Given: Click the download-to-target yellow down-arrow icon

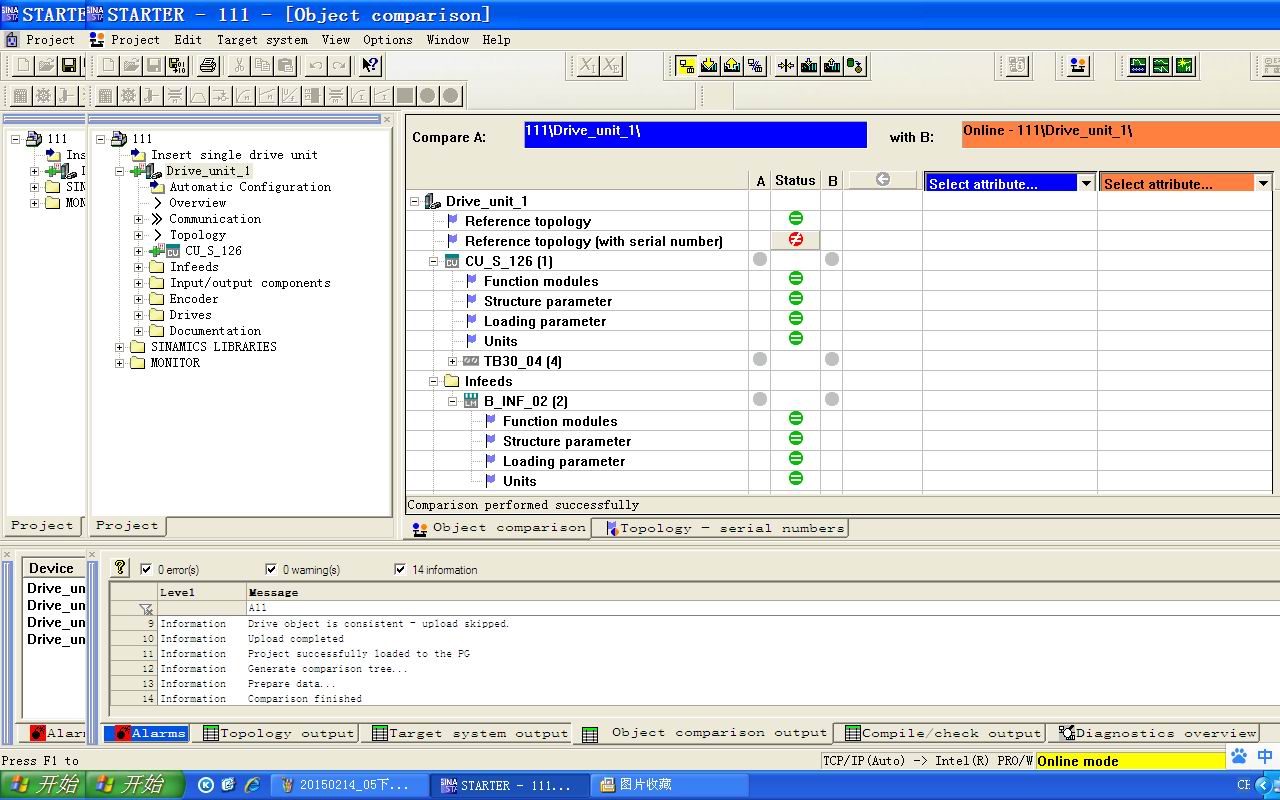Looking at the screenshot, I should 709,66.
